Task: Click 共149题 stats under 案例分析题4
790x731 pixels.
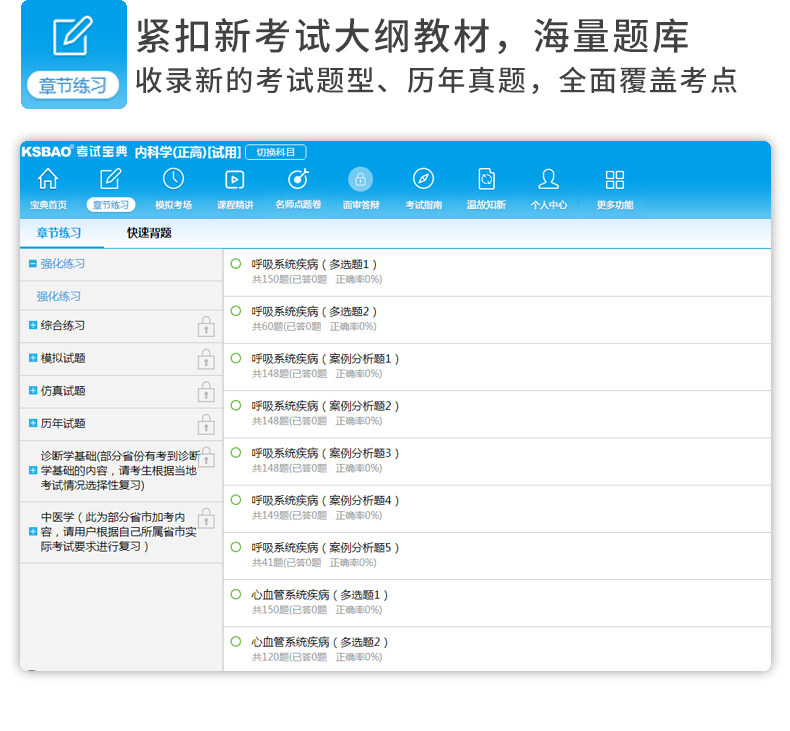Action: [x=317, y=515]
